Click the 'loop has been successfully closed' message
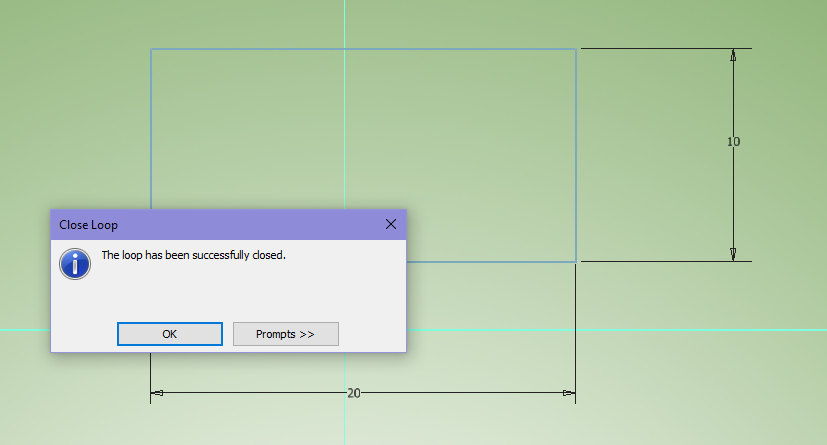 194,255
